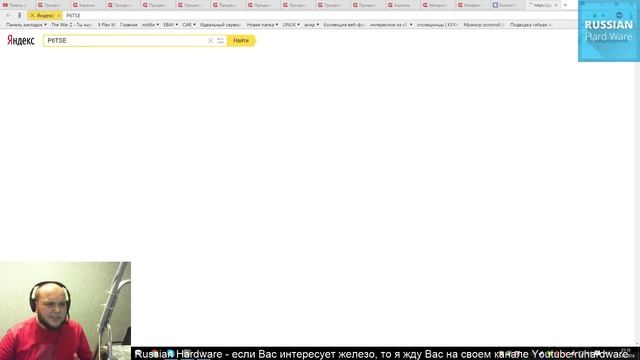Open The War Z bookmark

point(72,25)
